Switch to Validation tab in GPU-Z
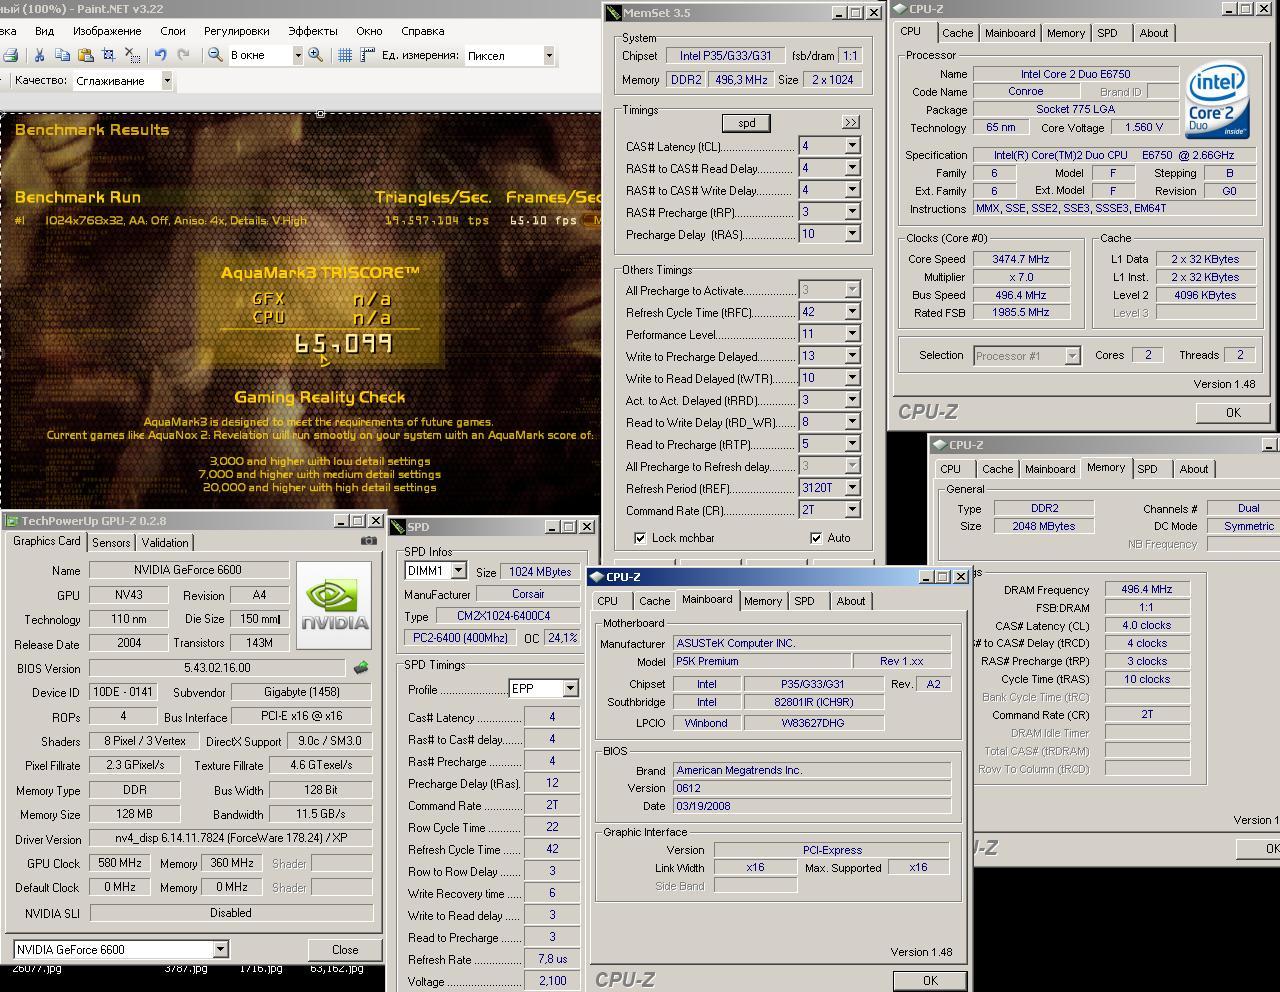This screenshot has width=1280, height=992. click(165, 542)
